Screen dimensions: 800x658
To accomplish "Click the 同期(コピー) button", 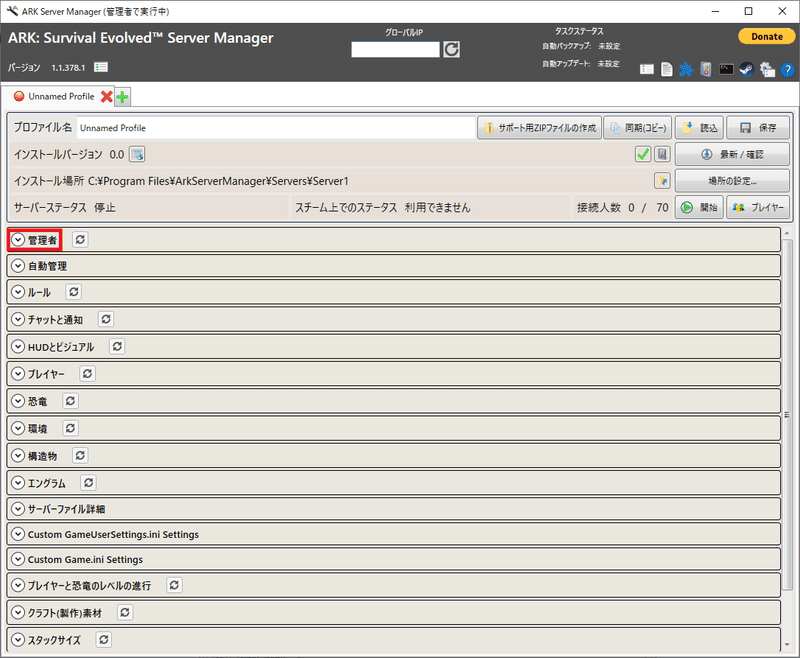I will point(638,128).
